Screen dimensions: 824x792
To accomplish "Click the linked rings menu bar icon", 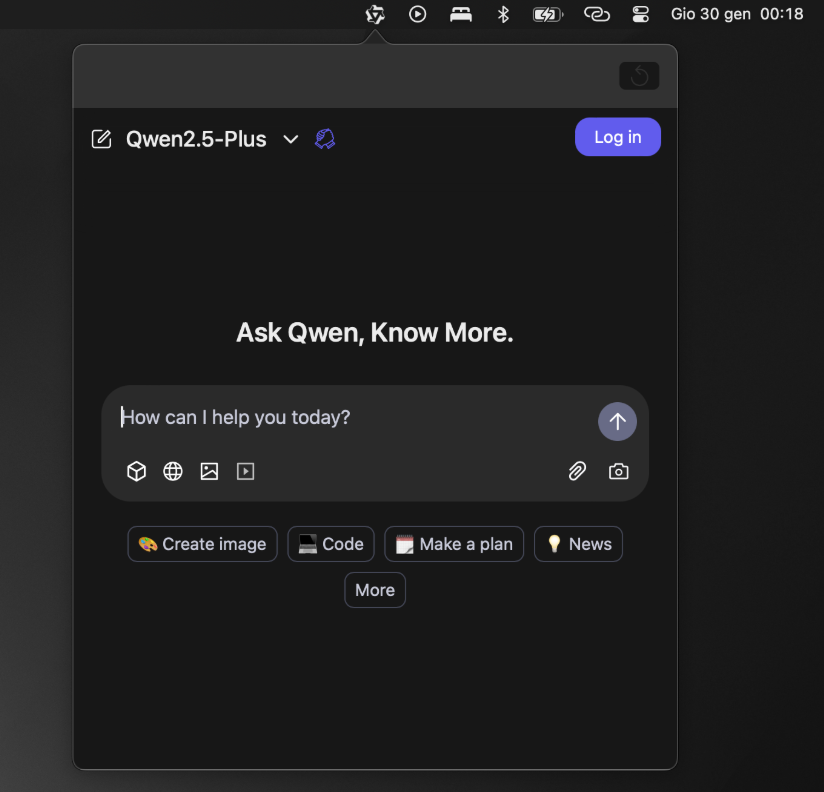I will [x=597, y=14].
